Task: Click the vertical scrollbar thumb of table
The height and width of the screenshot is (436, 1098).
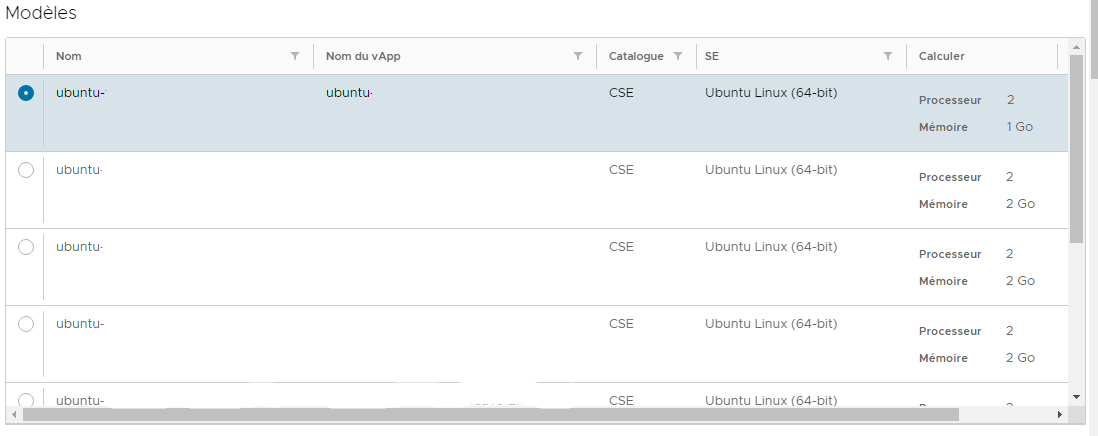Action: (x=1076, y=148)
